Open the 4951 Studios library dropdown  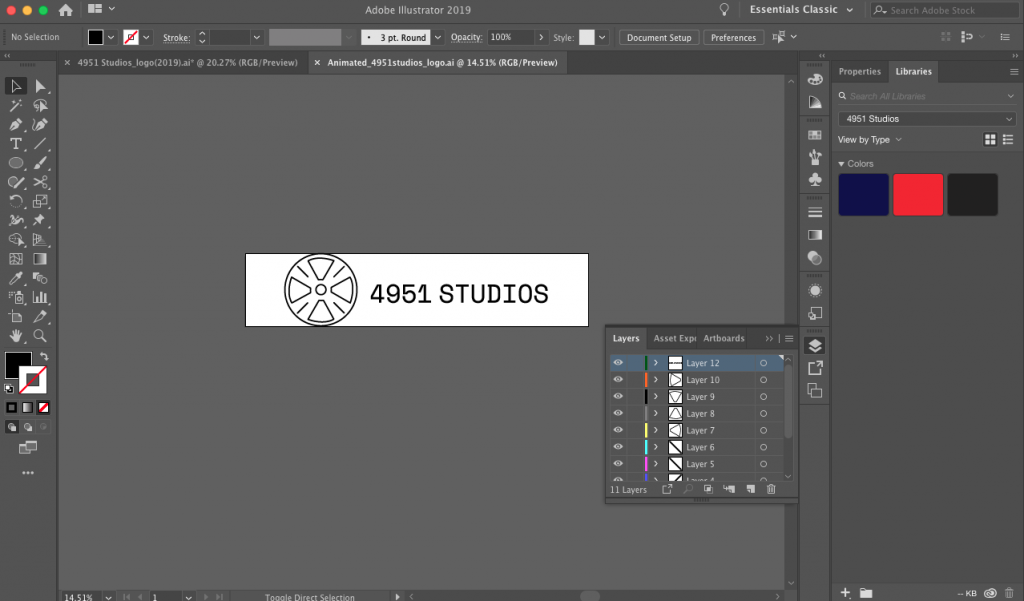click(927, 119)
